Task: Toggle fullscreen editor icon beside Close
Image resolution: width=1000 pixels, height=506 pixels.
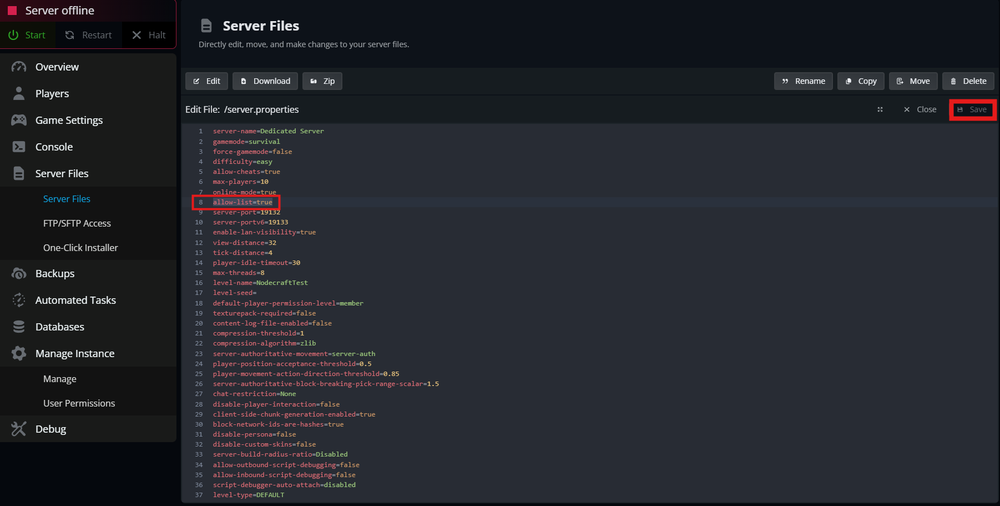Action: tap(880, 110)
